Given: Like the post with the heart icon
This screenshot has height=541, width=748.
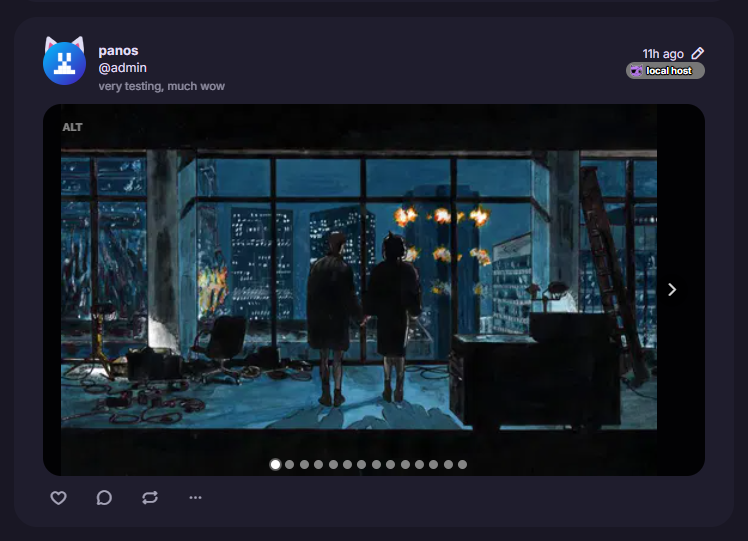Looking at the screenshot, I should pos(58,498).
